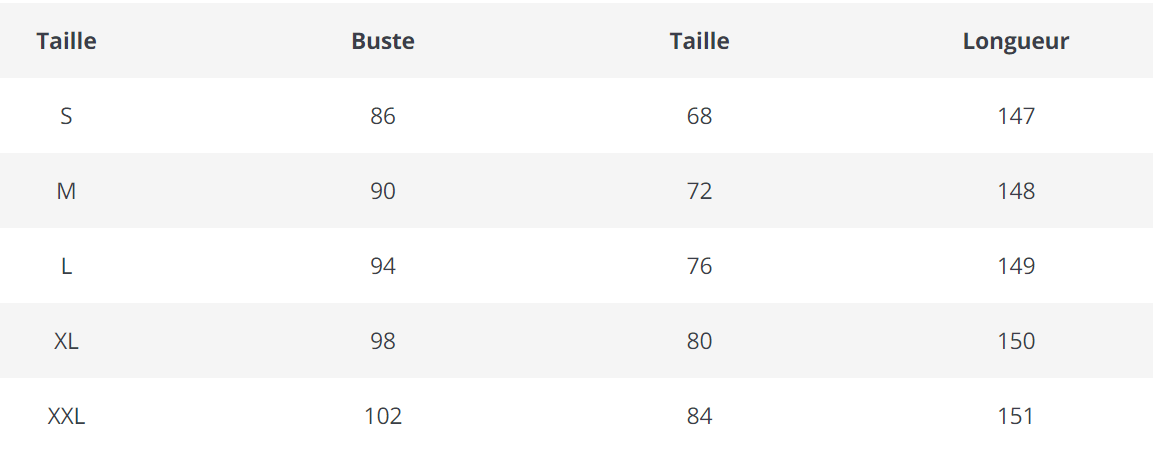Select waist value 84
The width and height of the screenshot is (1153, 463).
pyautogui.click(x=699, y=416)
